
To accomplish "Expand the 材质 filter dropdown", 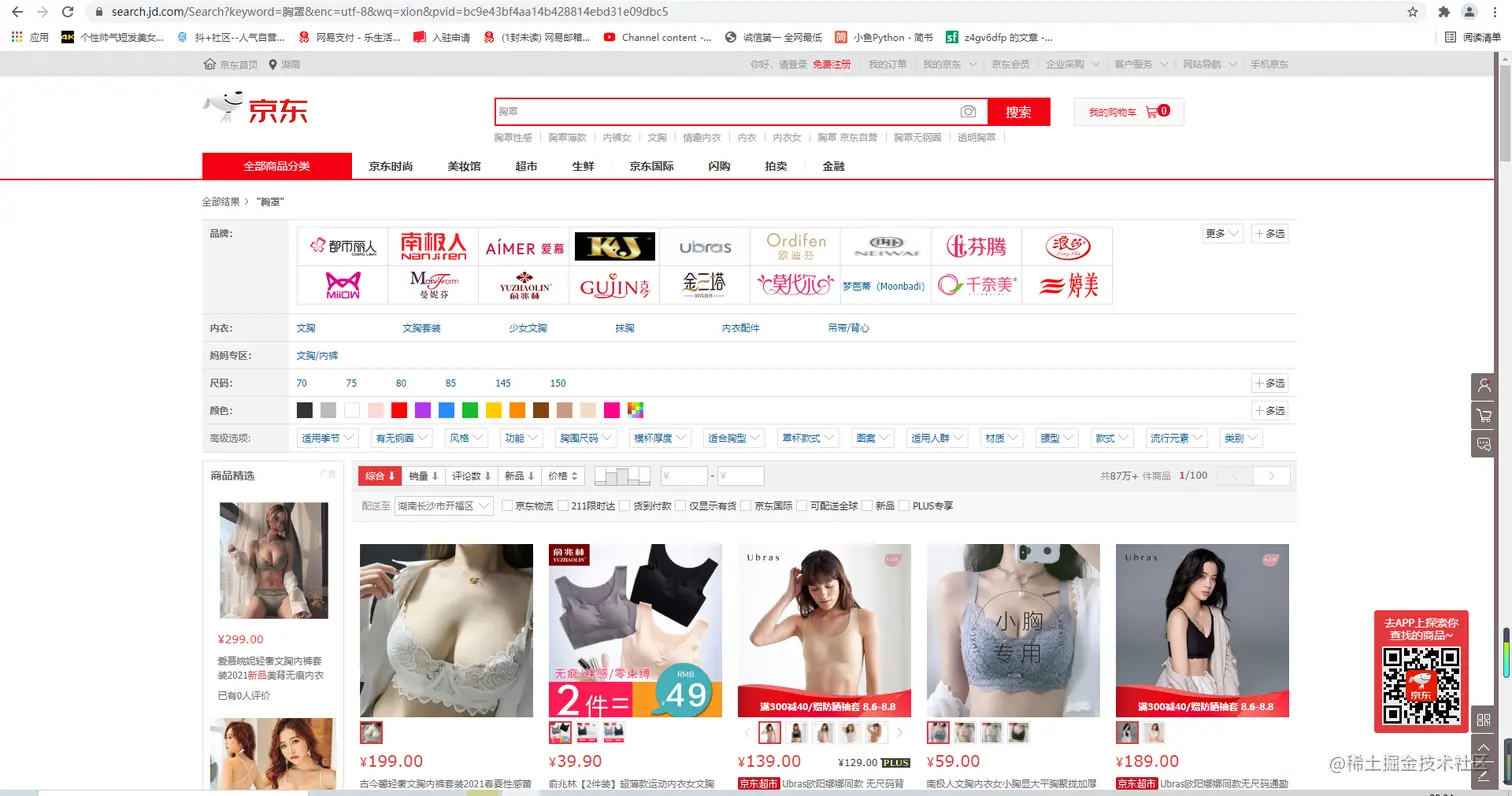I will pos(1002,438).
